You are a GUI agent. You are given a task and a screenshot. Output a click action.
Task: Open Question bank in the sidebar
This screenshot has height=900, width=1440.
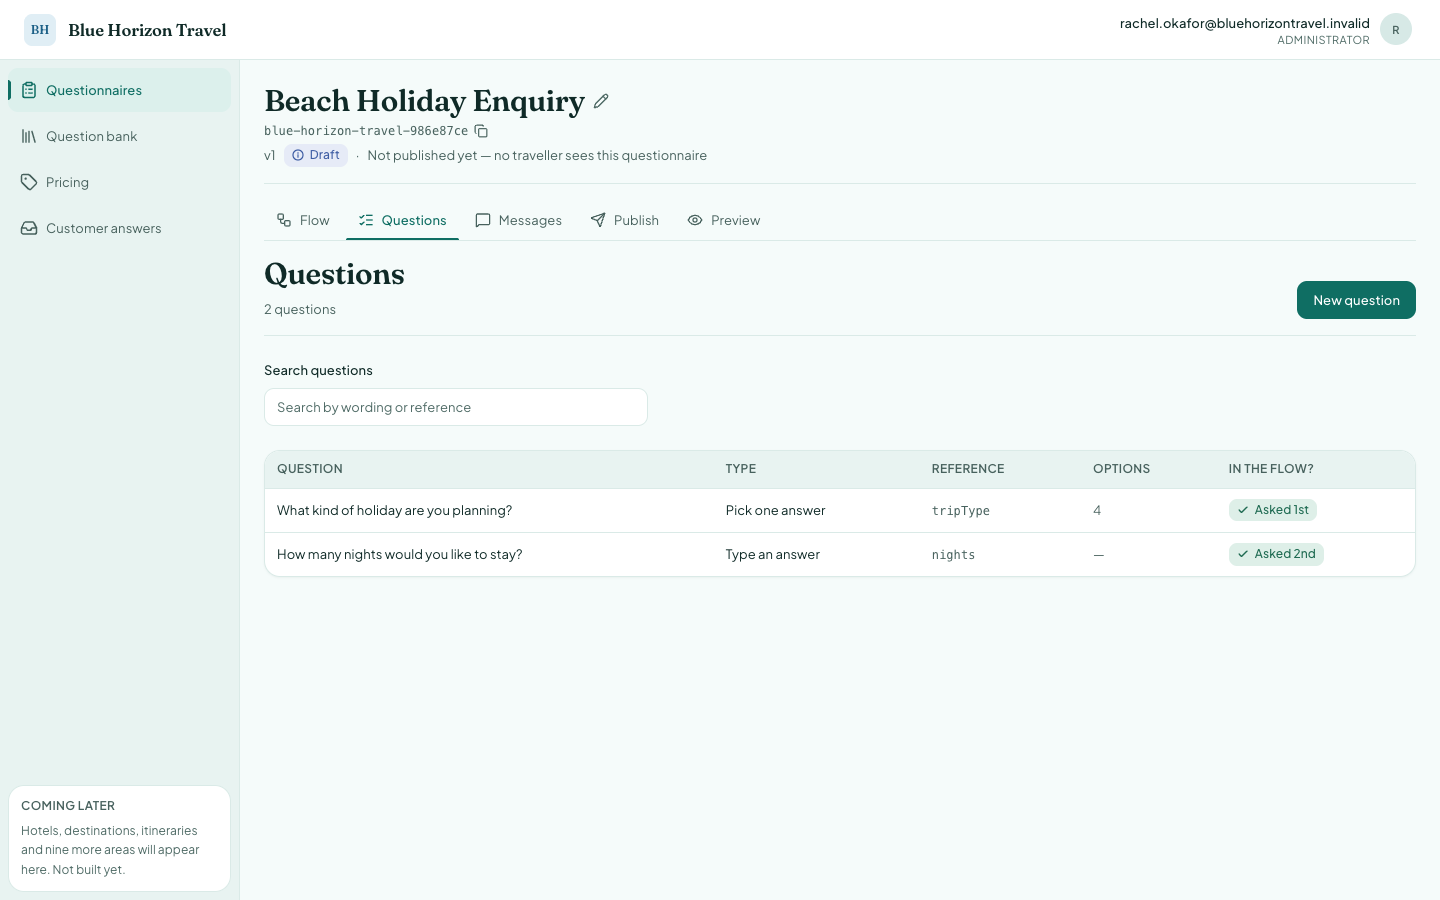120,136
